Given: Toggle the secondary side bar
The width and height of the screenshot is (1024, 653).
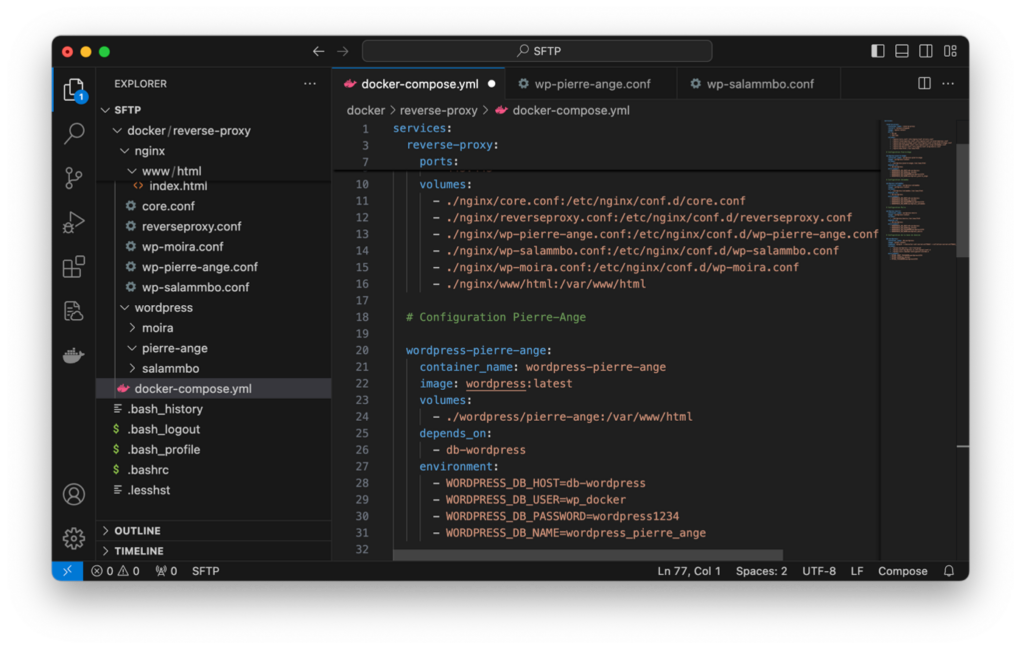Looking at the screenshot, I should point(926,51).
